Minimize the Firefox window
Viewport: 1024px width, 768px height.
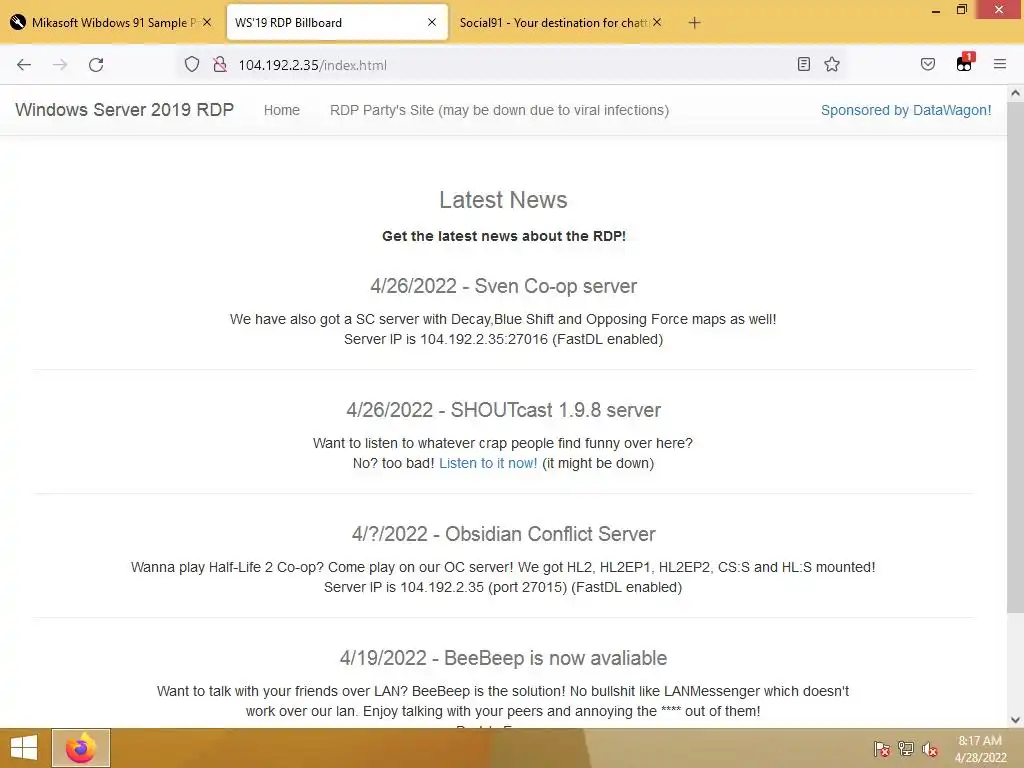click(936, 10)
